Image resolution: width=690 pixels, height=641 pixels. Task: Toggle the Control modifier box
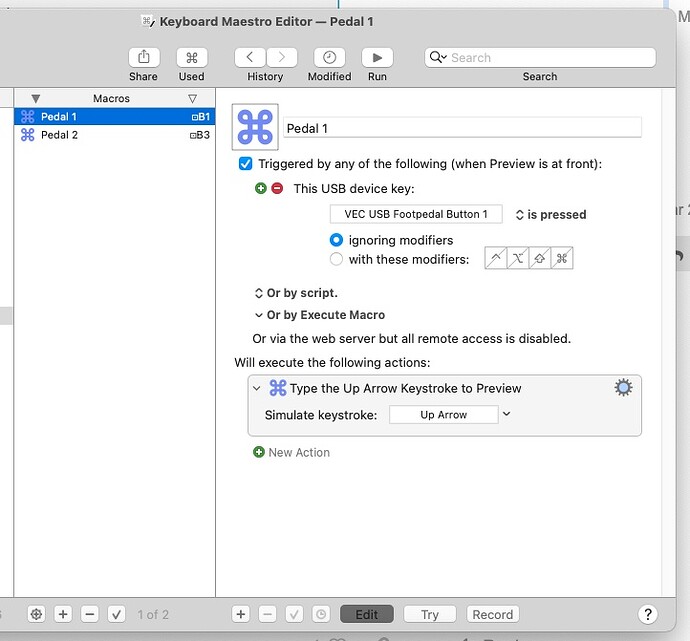[495, 258]
